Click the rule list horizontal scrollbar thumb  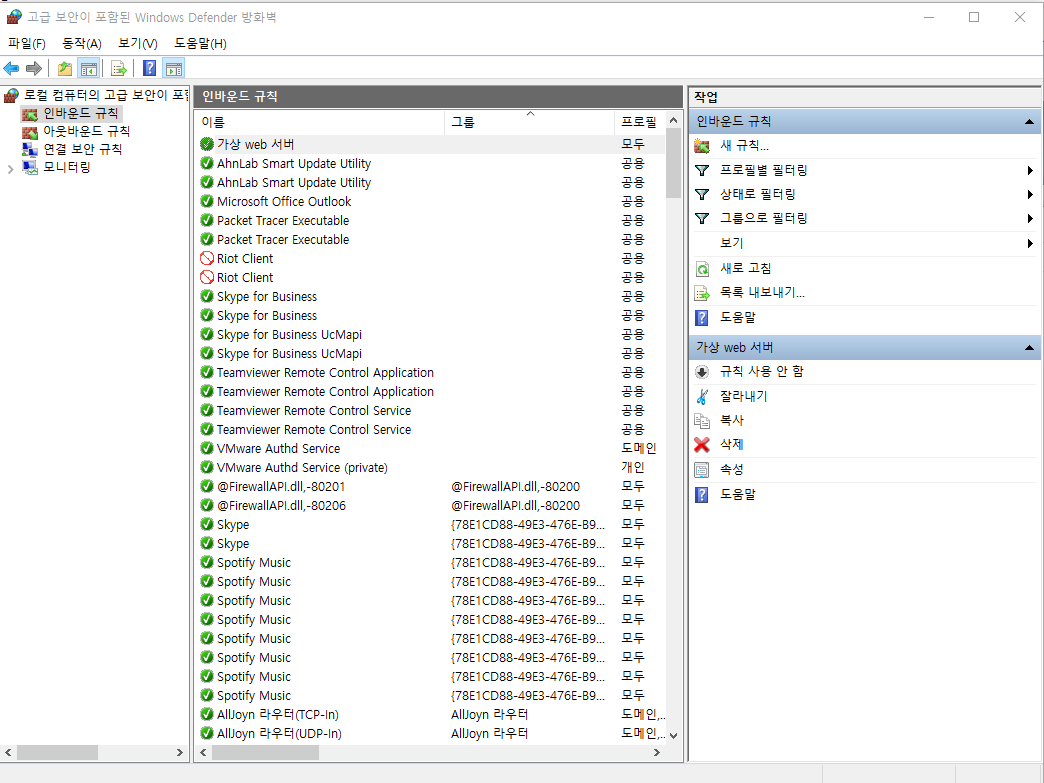[265, 752]
